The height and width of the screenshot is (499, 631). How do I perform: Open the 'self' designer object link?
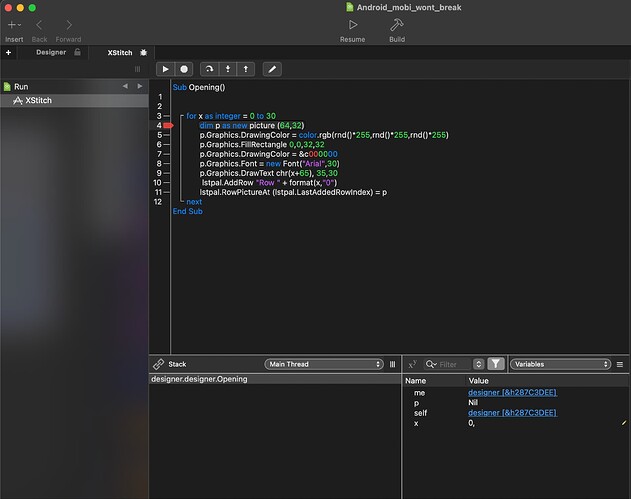click(x=512, y=413)
